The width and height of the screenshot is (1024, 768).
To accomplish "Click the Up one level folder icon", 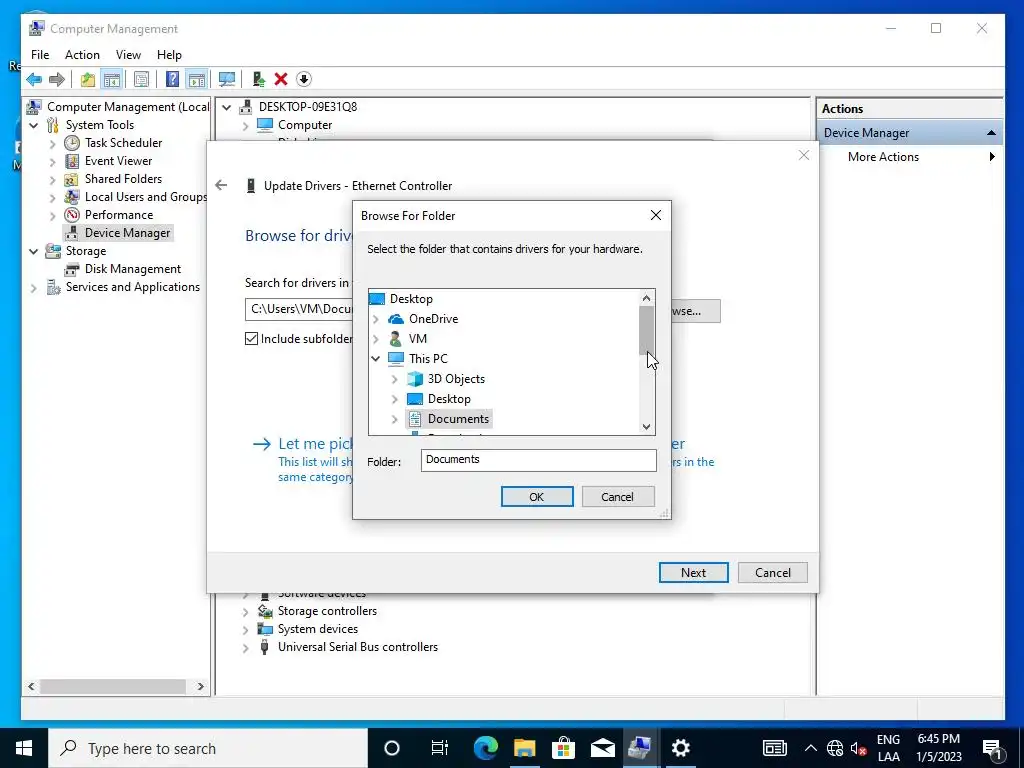I will 88,80.
